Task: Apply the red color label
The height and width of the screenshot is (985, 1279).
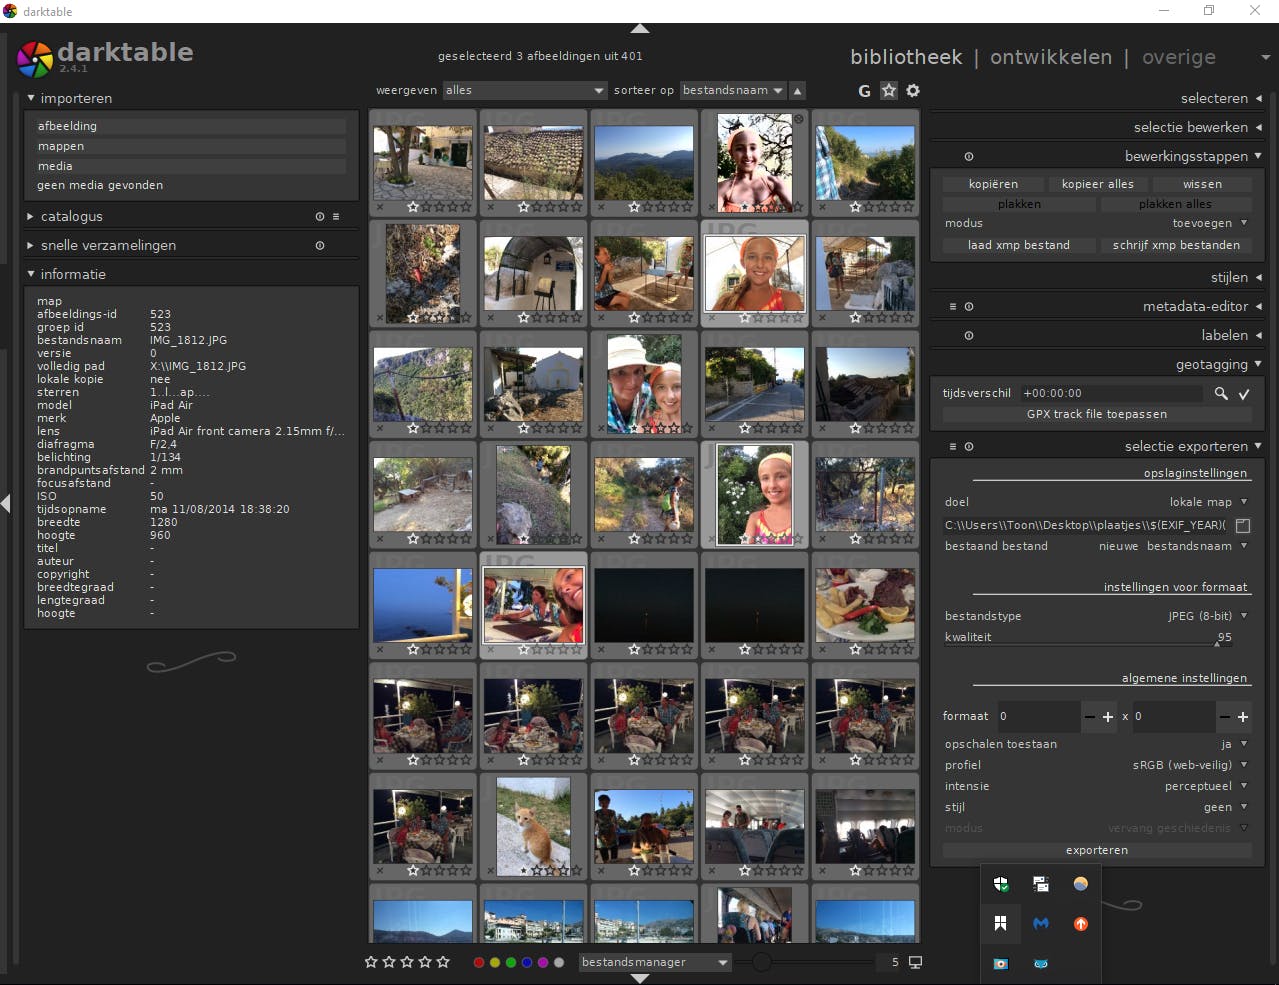Action: [x=478, y=962]
